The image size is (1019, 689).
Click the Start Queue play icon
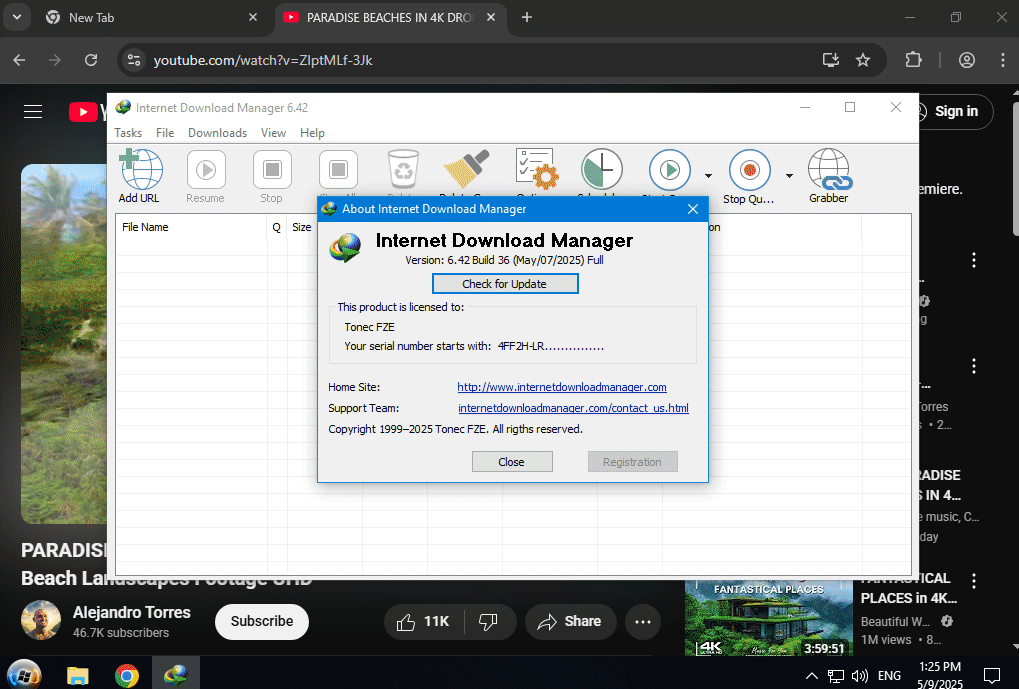click(669, 170)
